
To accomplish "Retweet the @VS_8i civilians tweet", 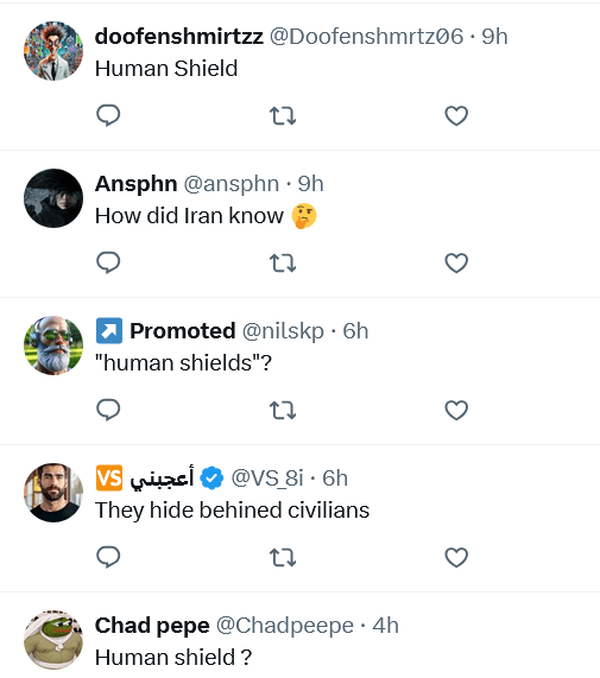I will (283, 557).
